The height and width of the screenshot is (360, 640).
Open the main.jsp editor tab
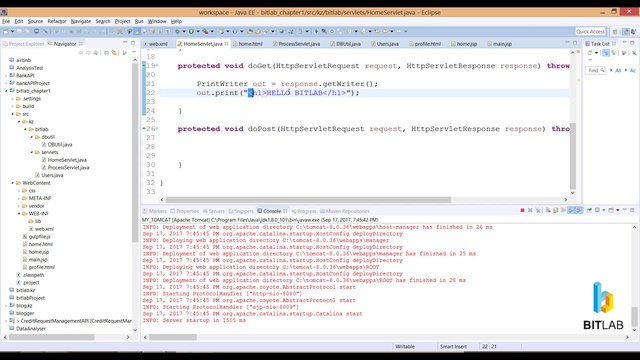(500, 44)
